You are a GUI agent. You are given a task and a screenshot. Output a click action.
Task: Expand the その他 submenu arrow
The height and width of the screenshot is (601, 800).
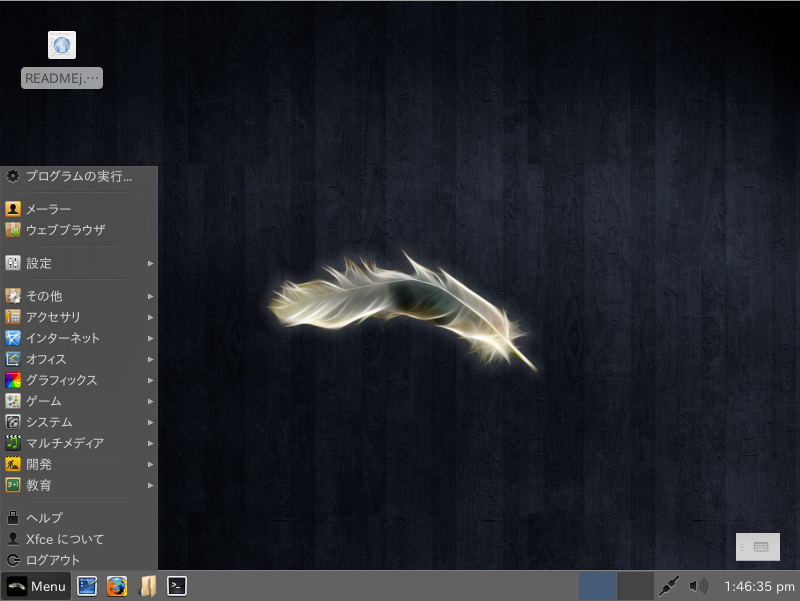click(x=151, y=296)
